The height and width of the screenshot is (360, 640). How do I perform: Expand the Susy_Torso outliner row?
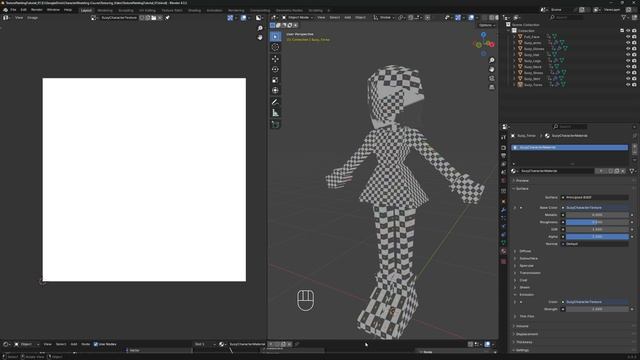514,85
